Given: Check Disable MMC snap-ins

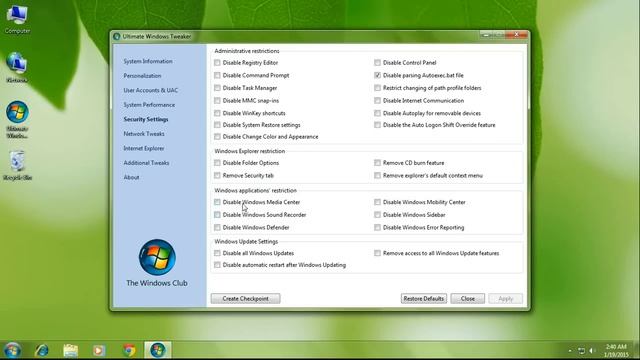Looking at the screenshot, I should pyautogui.click(x=217, y=100).
